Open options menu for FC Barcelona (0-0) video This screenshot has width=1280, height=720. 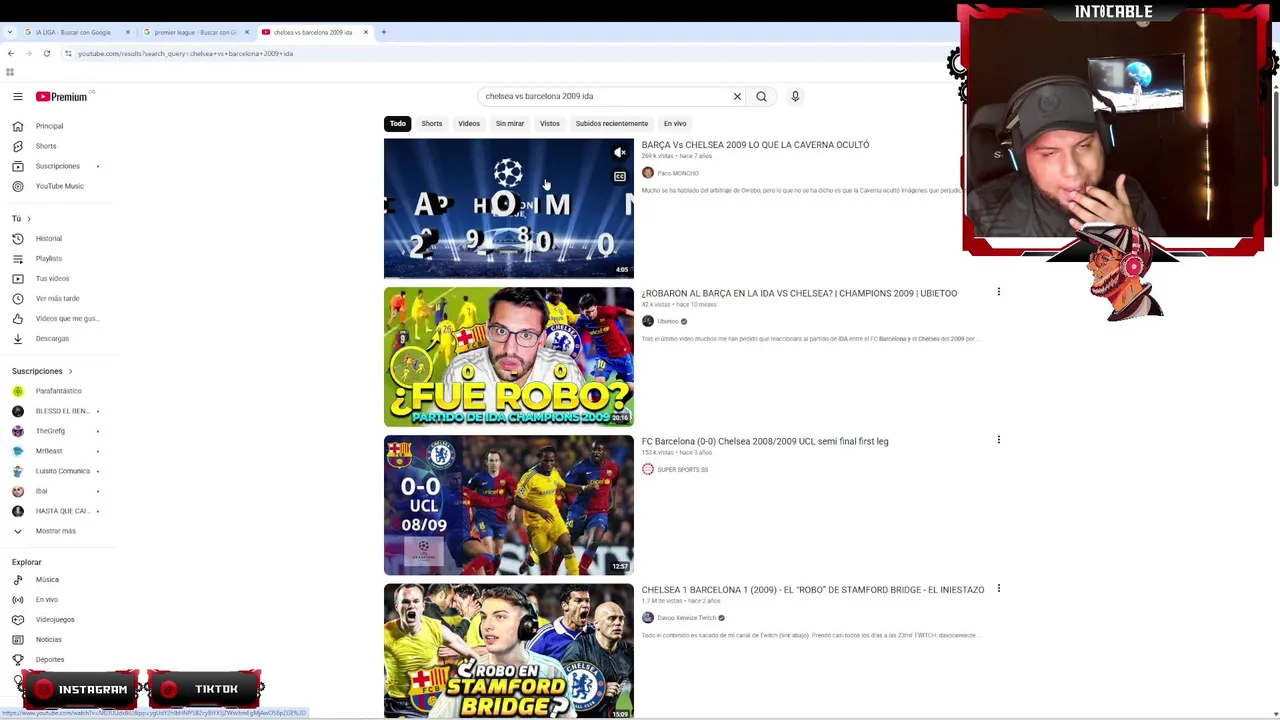click(998, 440)
